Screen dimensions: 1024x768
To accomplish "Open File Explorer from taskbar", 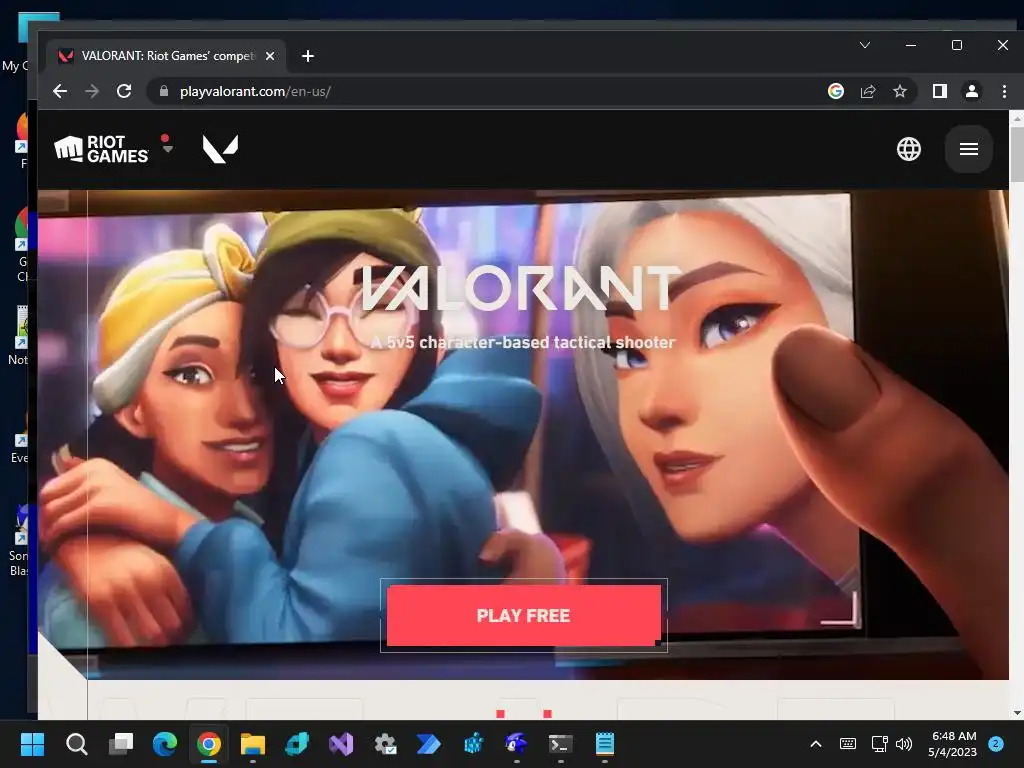I will point(253,744).
